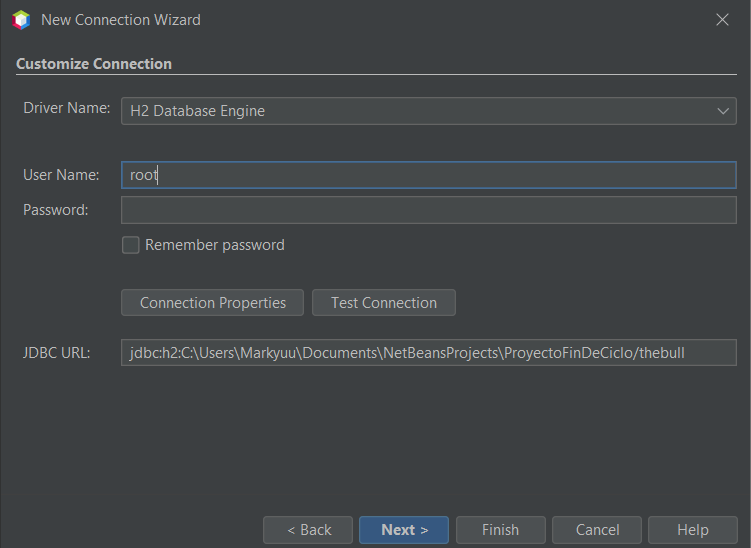Cancel the connection wizard
This screenshot has width=751, height=548.
[597, 530]
